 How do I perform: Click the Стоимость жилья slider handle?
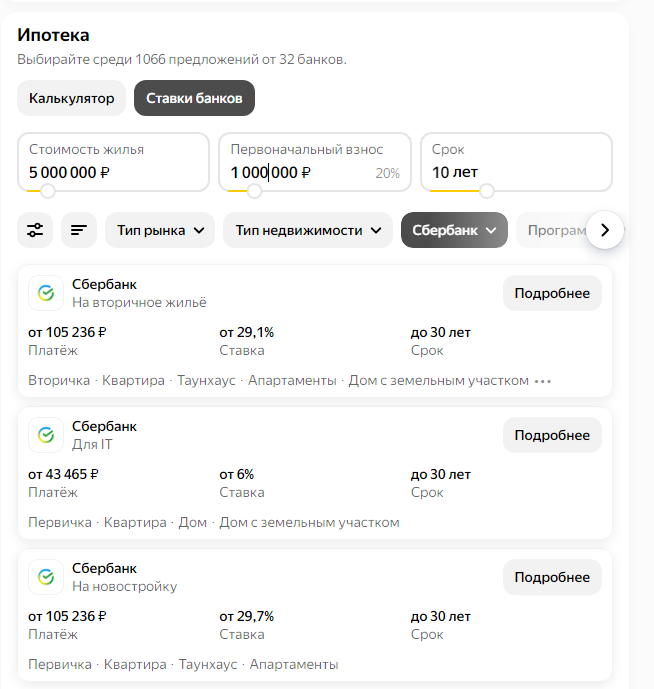[x=47, y=191]
